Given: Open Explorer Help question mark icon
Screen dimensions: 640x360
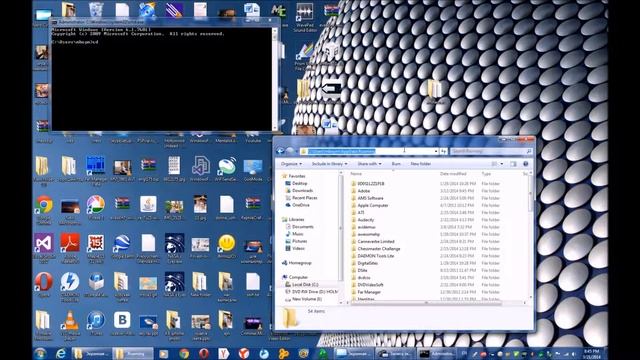Looking at the screenshot, I should click(526, 164).
